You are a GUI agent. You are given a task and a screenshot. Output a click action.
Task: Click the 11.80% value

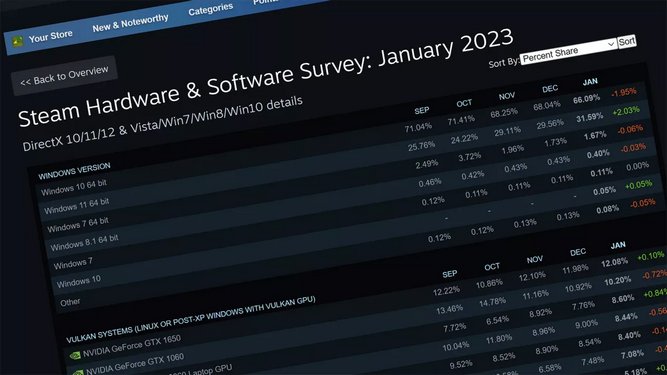click(x=499, y=339)
